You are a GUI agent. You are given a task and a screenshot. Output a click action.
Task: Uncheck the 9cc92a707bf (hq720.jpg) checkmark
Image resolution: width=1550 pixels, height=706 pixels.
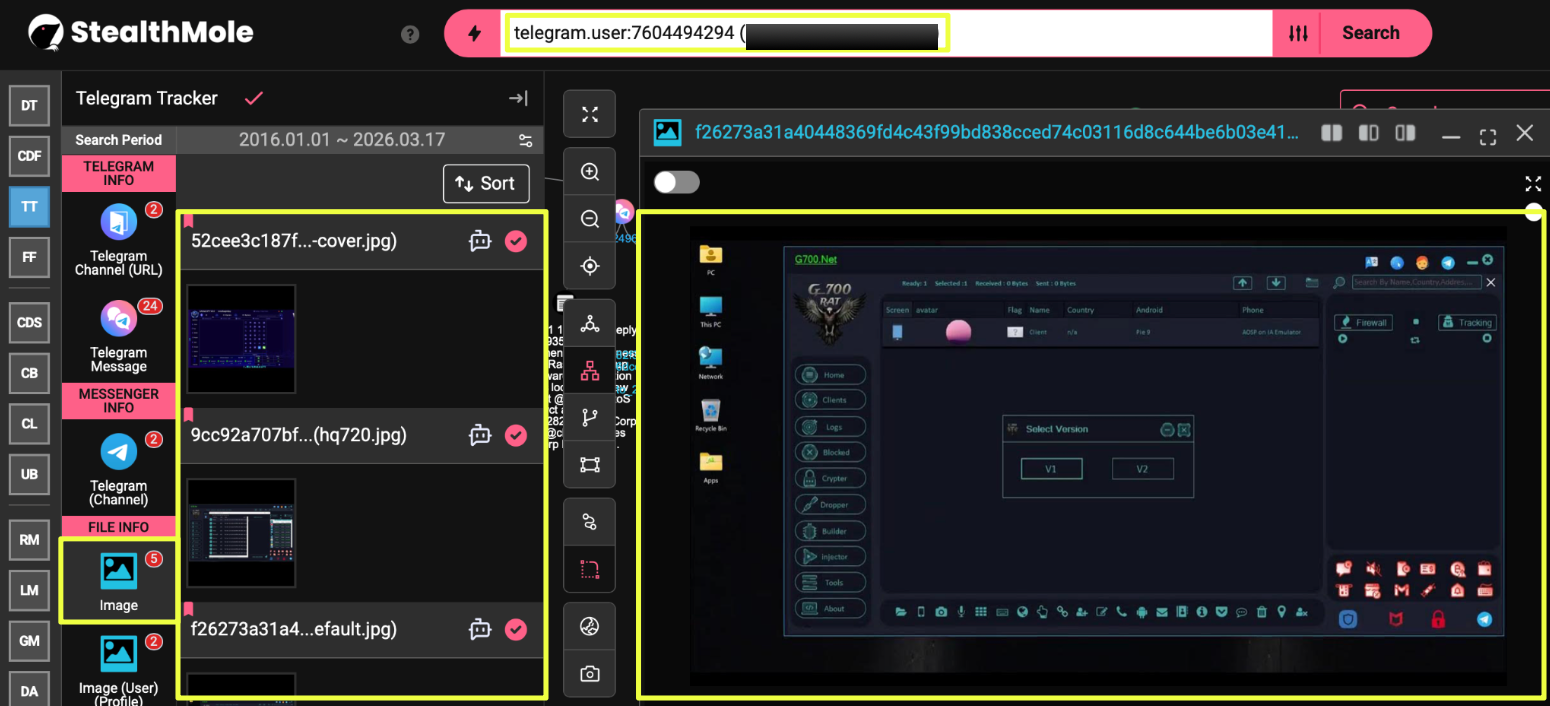tap(516, 435)
